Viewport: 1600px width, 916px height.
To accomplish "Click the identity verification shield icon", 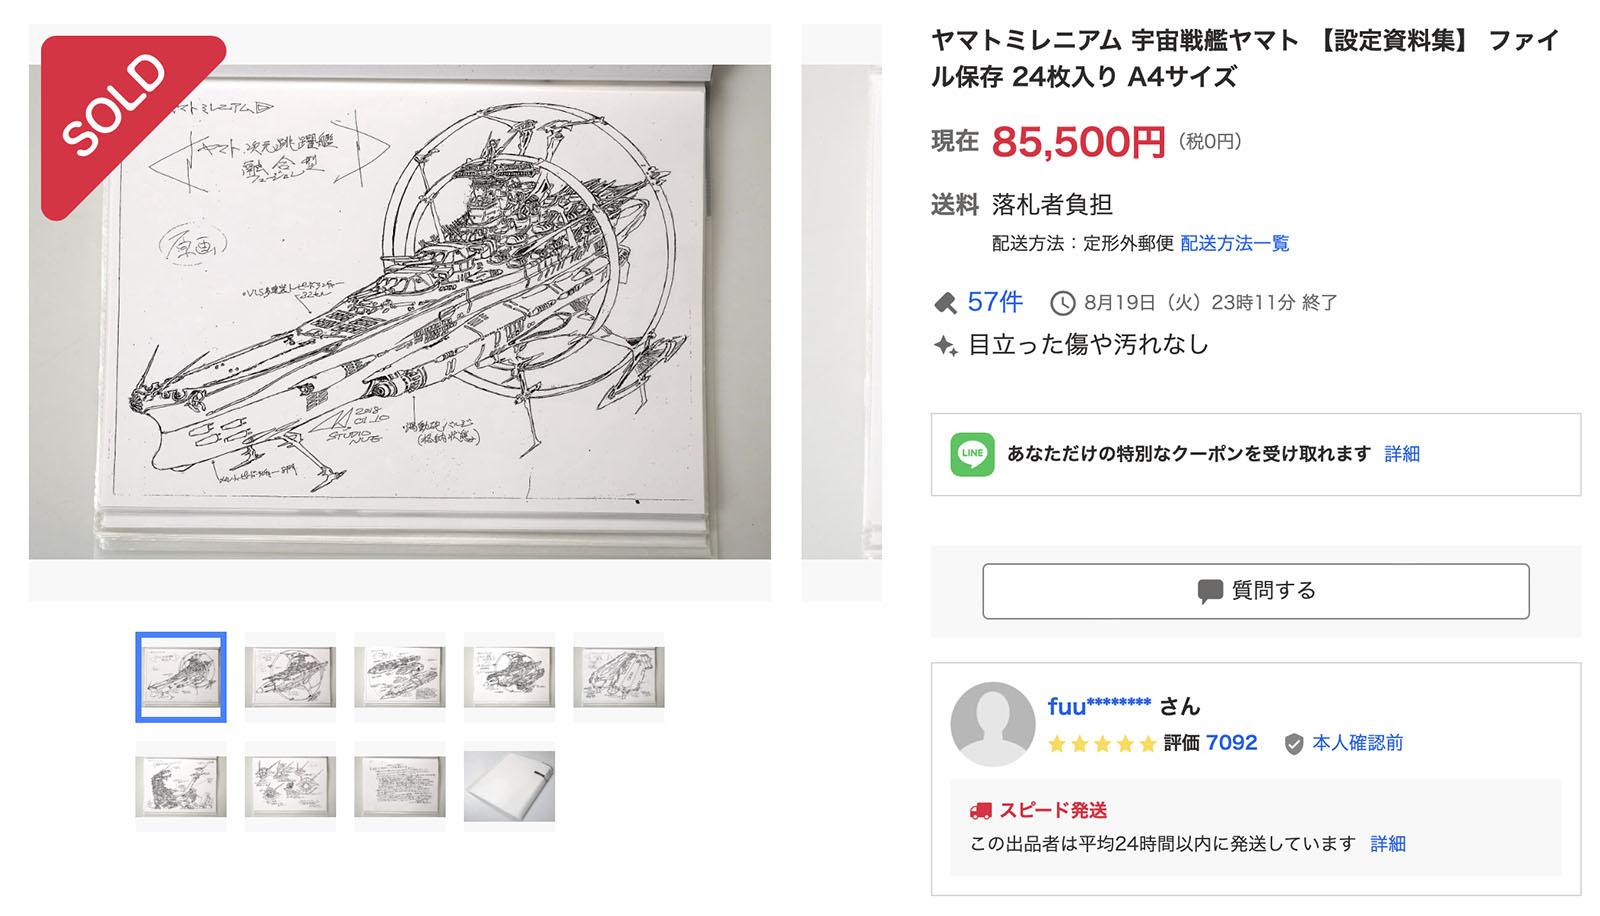I will coord(1294,744).
